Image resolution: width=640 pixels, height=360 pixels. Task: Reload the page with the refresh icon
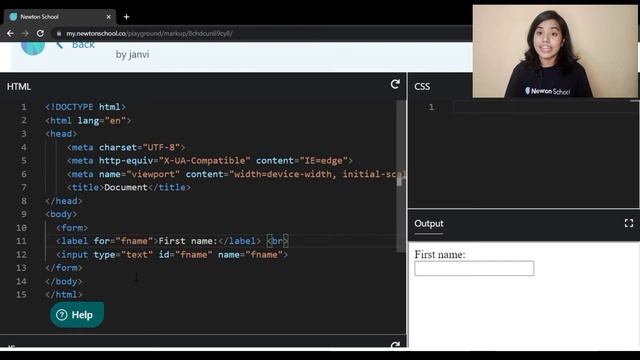click(40, 33)
